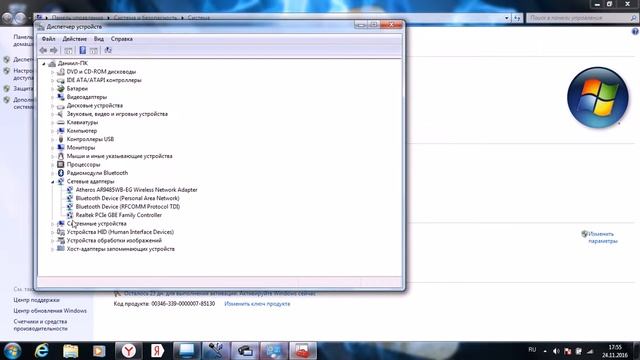Open the media player taskbar icon
This screenshot has height=360, width=640.
[99, 351]
